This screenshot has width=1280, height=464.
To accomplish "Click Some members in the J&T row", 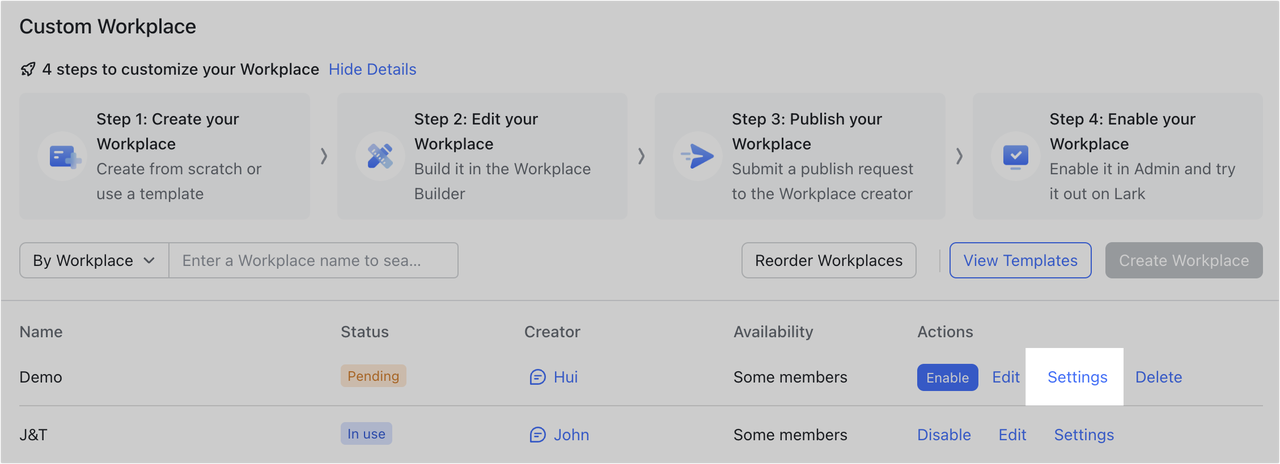I will coord(790,435).
